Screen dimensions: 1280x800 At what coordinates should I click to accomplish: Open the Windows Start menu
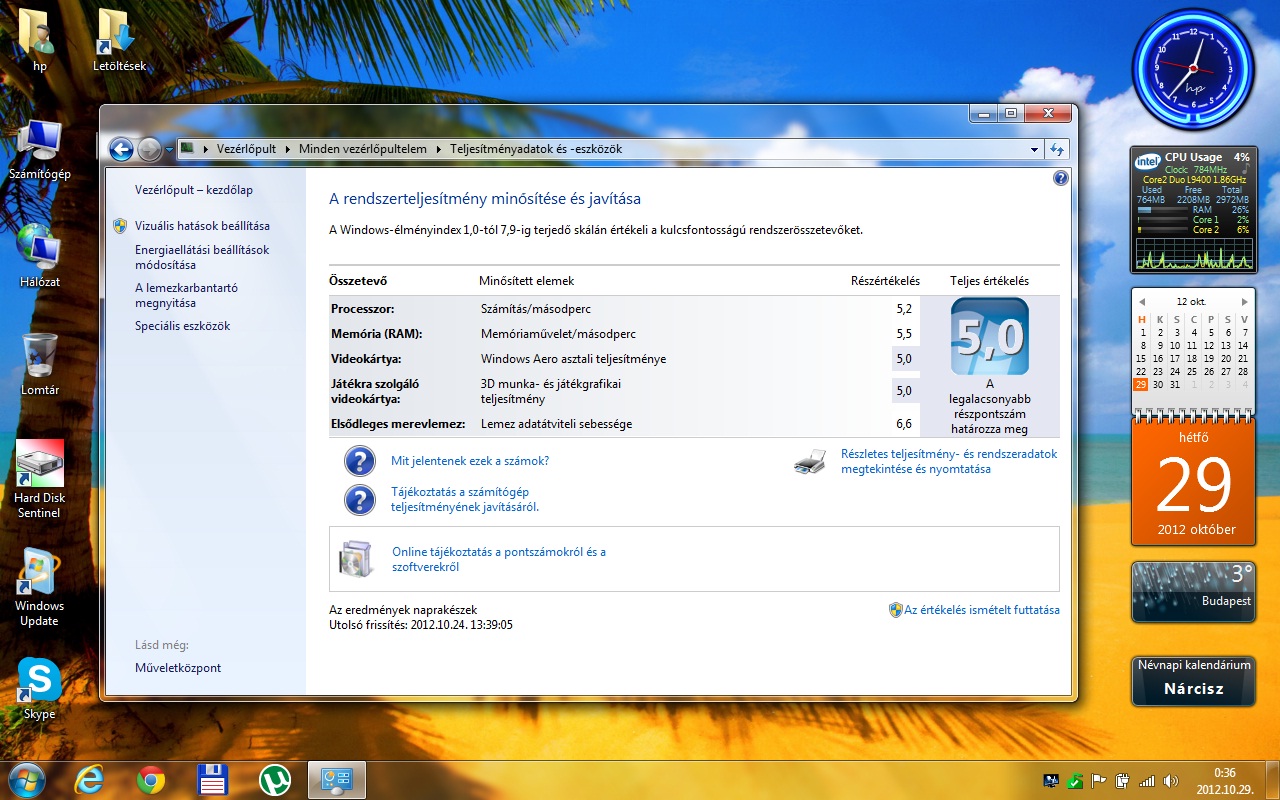[x=27, y=780]
